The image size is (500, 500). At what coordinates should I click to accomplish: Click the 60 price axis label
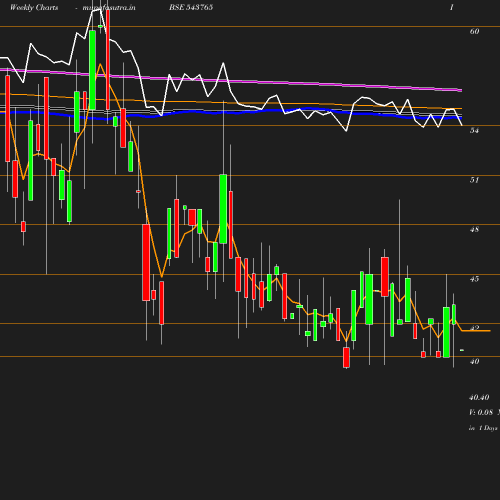click(474, 31)
